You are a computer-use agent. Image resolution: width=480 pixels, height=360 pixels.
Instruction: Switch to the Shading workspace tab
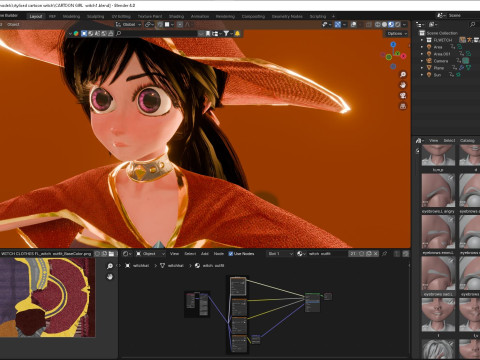point(176,16)
